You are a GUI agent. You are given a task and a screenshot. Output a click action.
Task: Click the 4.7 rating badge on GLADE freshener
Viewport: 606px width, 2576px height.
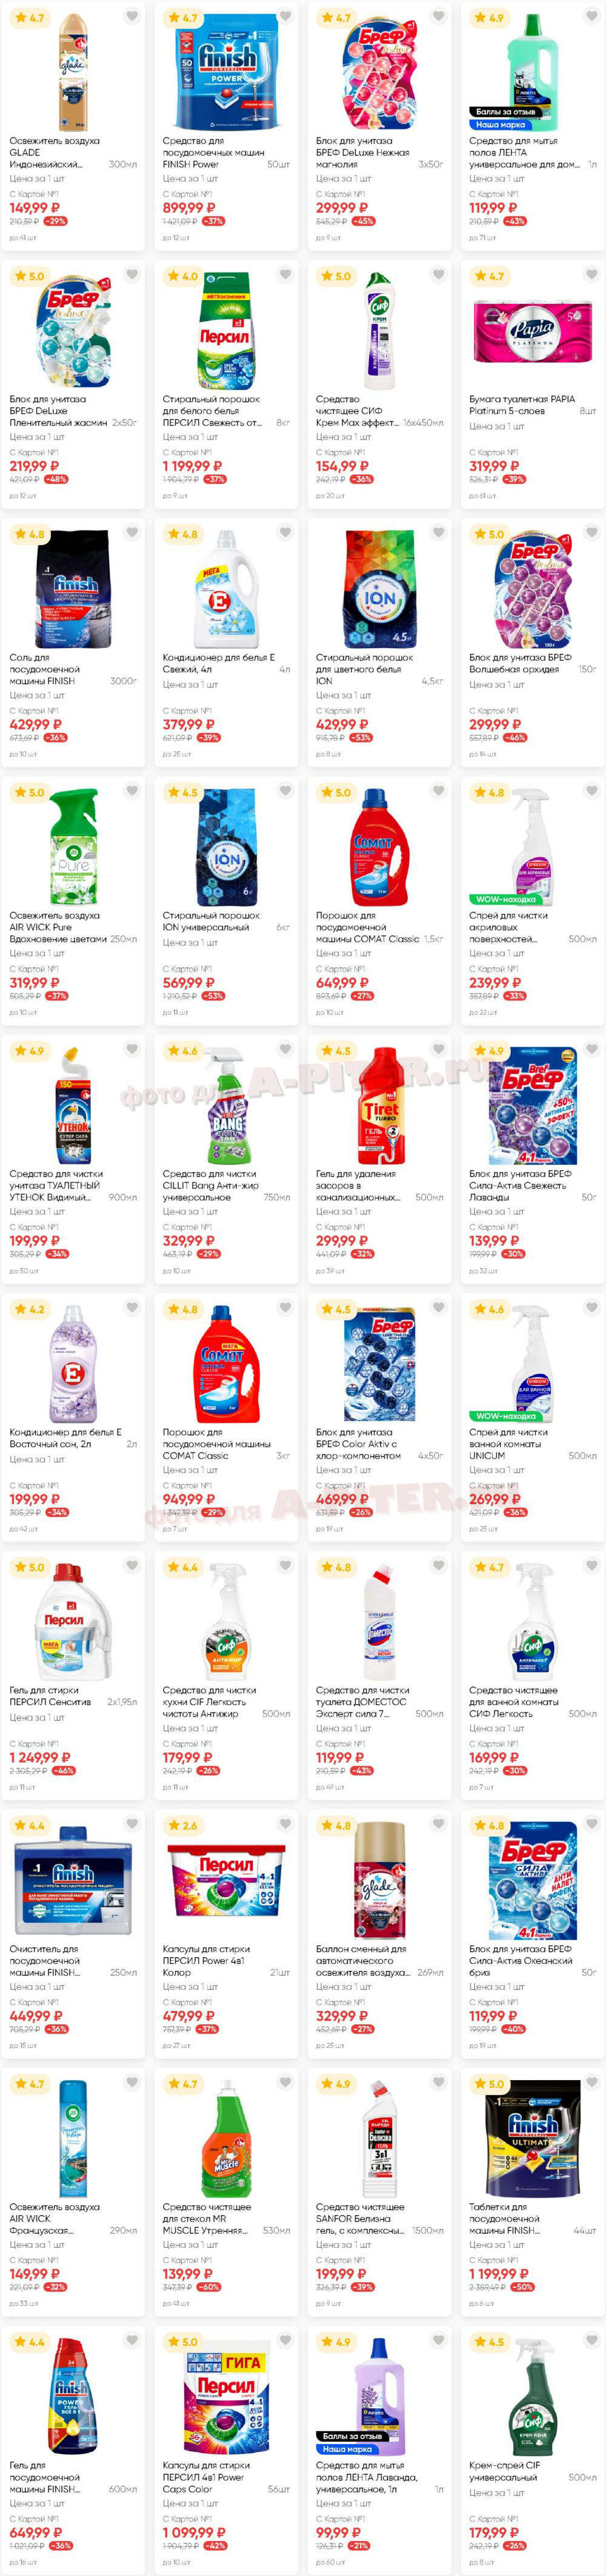[30, 18]
